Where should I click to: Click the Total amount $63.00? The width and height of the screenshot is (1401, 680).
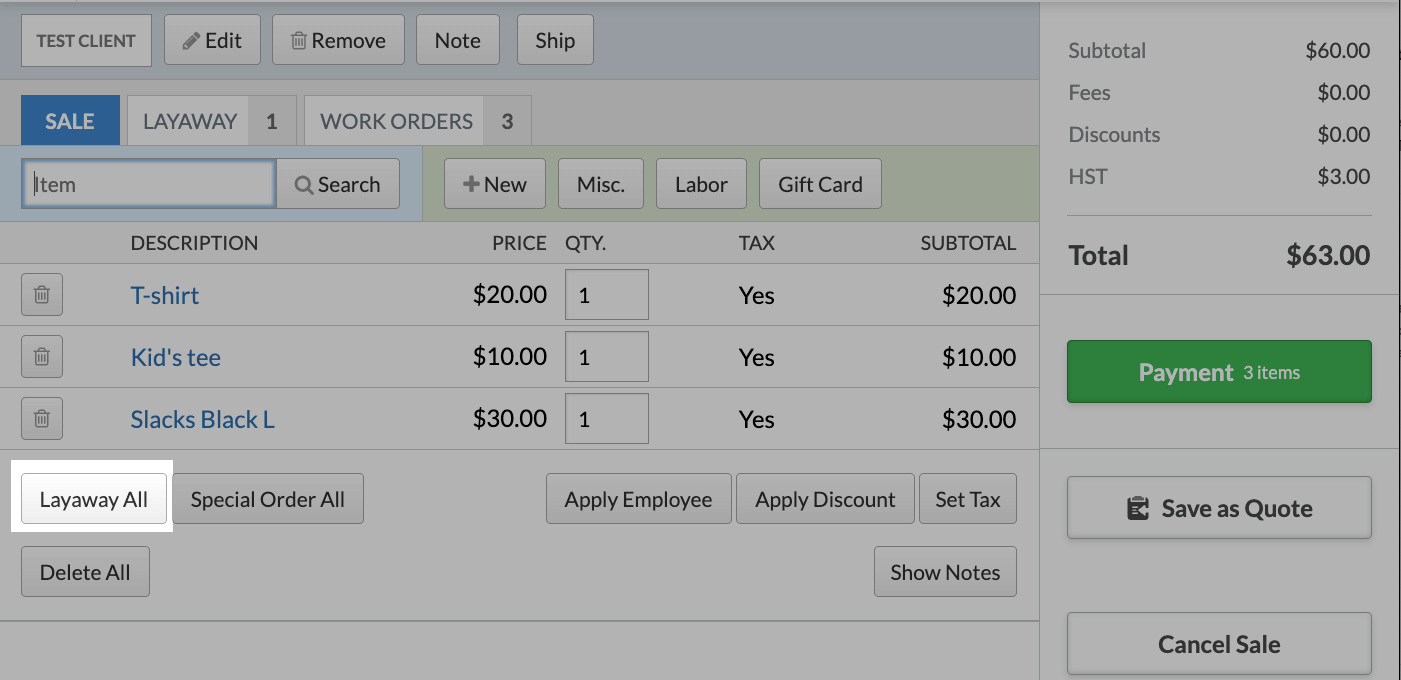coord(1328,255)
